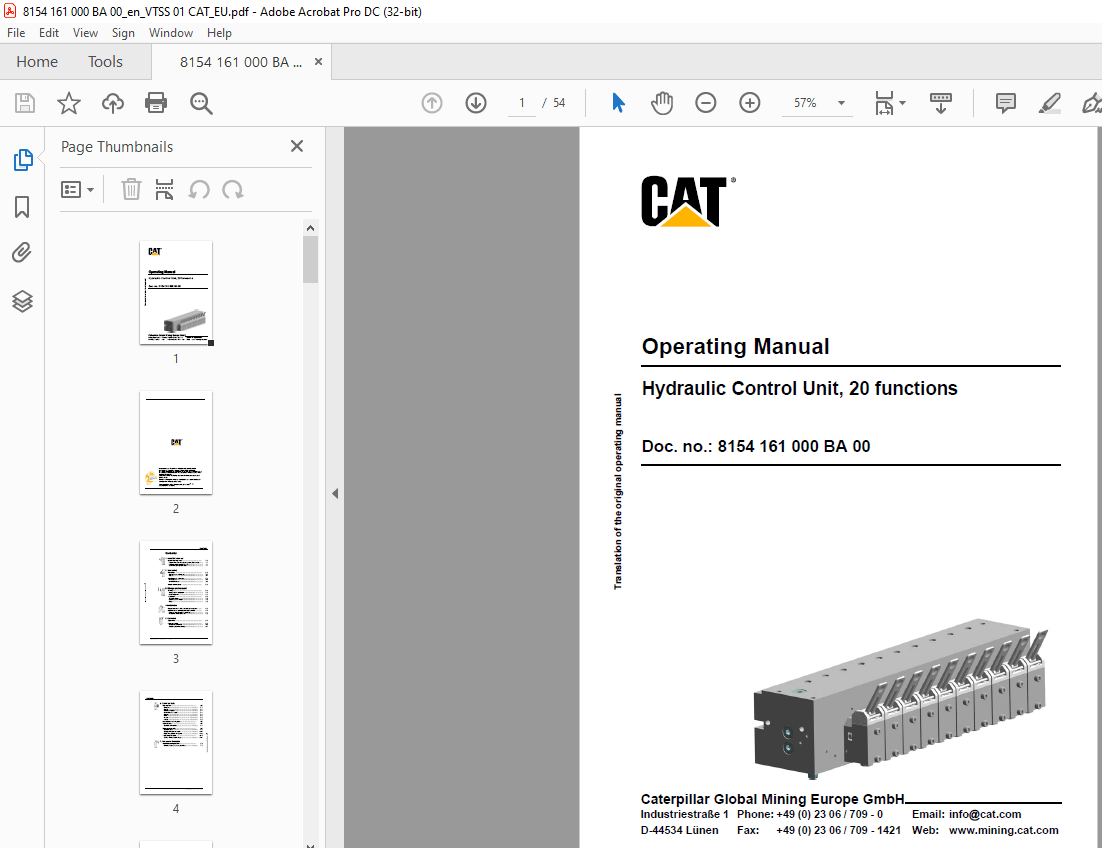Click the page number input field

pos(522,103)
